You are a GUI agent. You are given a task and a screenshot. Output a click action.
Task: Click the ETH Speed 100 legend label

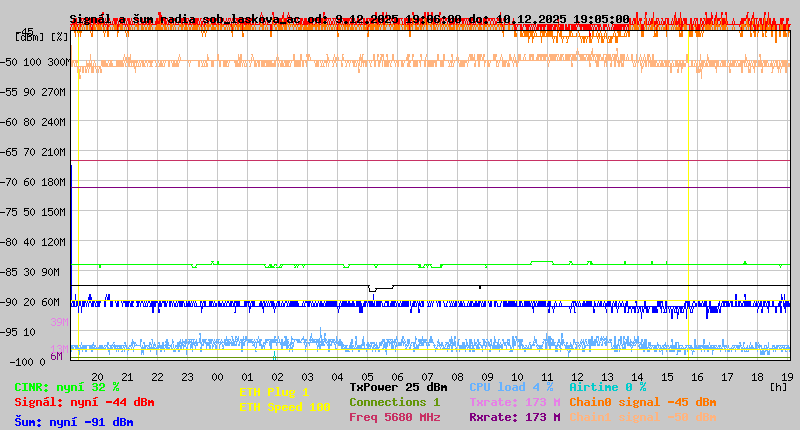click(x=284, y=407)
